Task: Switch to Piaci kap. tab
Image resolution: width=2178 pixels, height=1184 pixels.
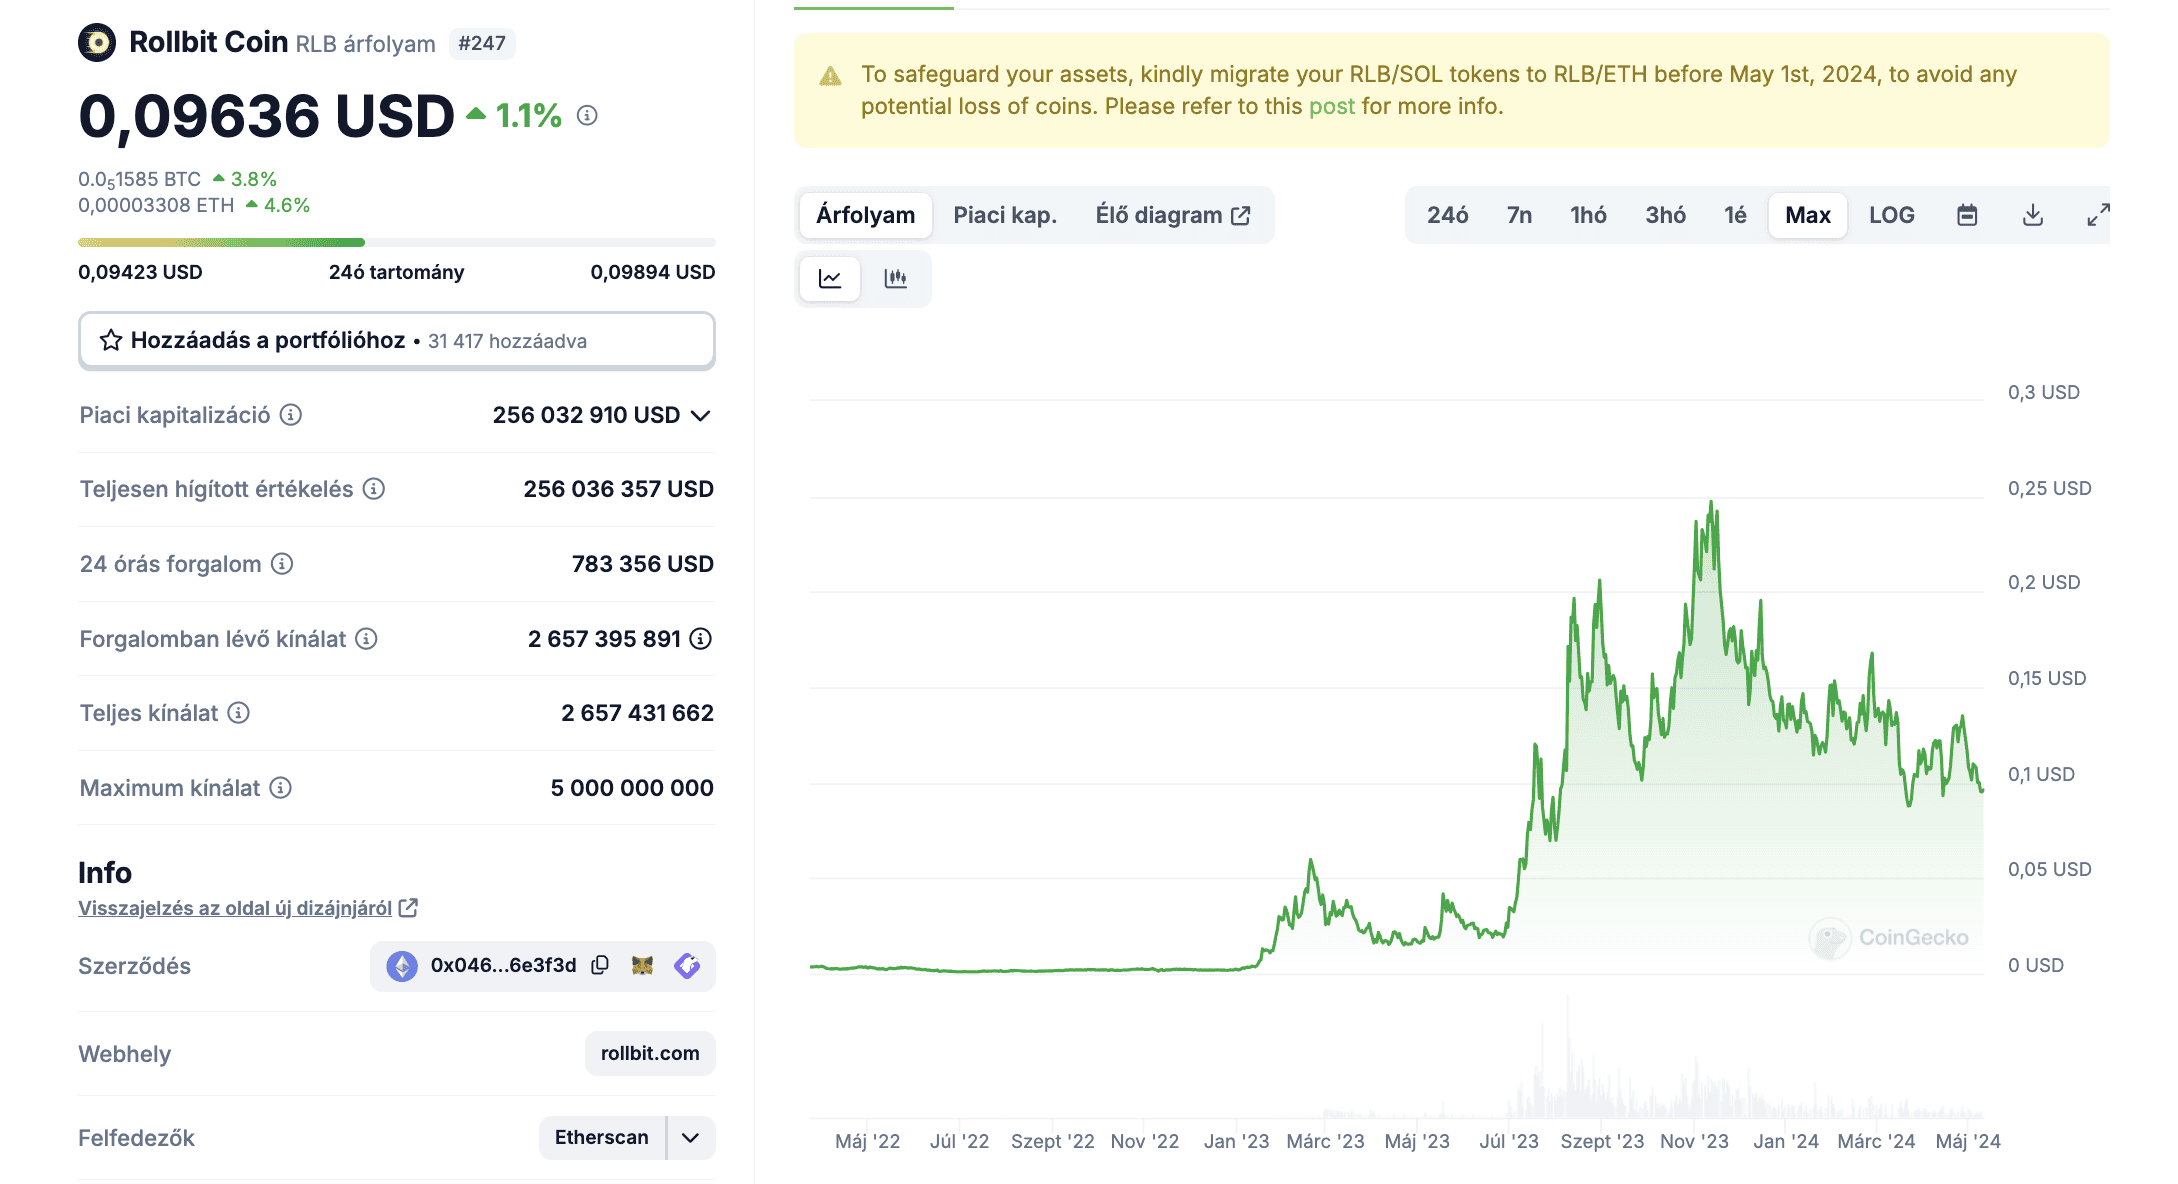Action: 1005,215
